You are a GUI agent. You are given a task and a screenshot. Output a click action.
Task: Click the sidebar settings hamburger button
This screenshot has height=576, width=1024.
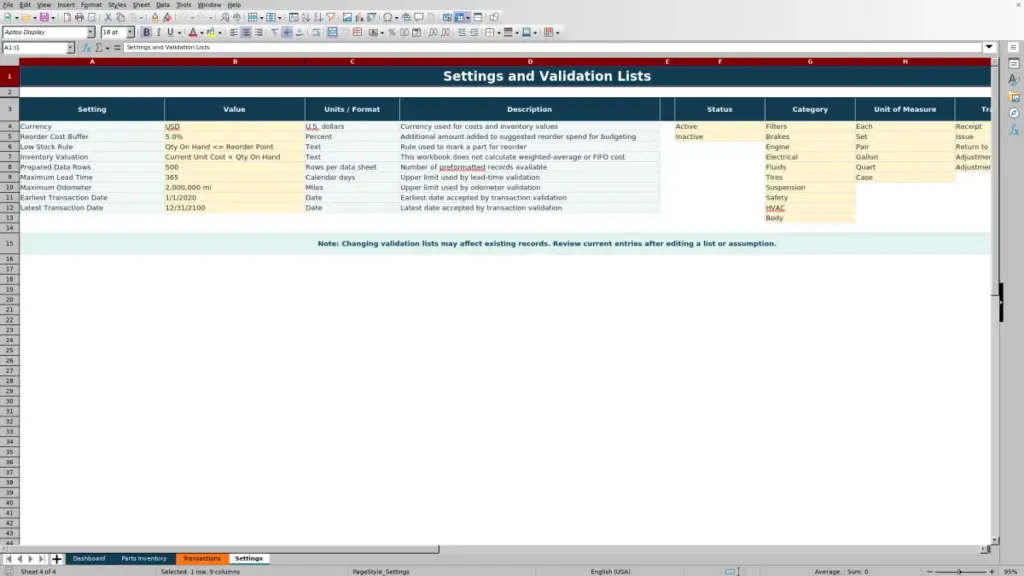(x=1013, y=47)
